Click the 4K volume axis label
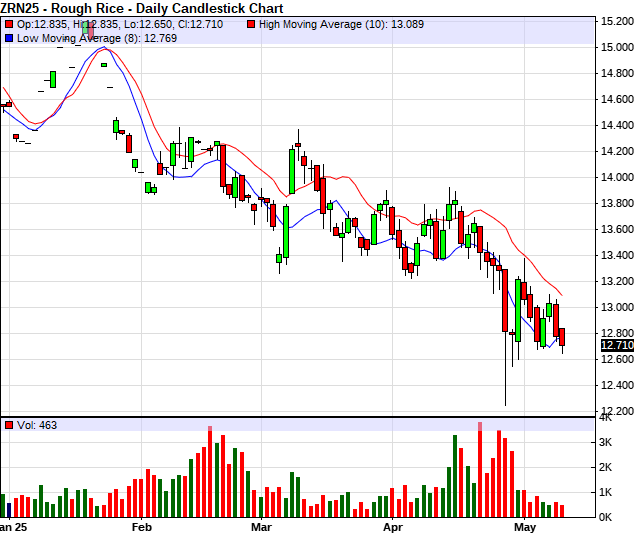 point(605,418)
